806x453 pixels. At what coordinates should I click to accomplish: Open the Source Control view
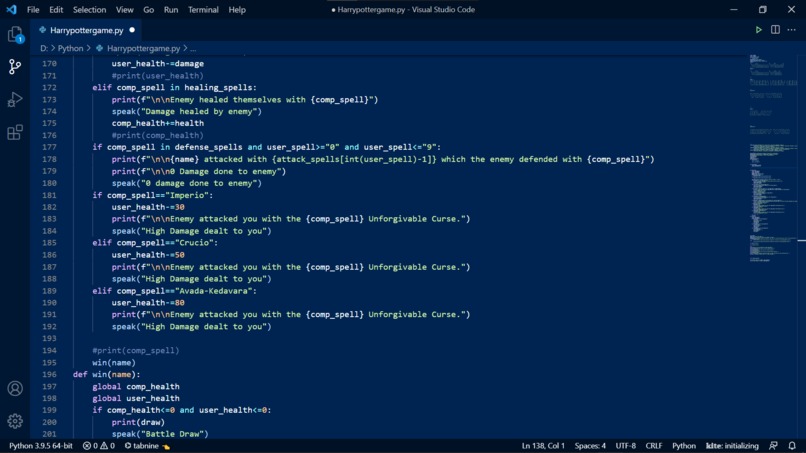[x=15, y=66]
